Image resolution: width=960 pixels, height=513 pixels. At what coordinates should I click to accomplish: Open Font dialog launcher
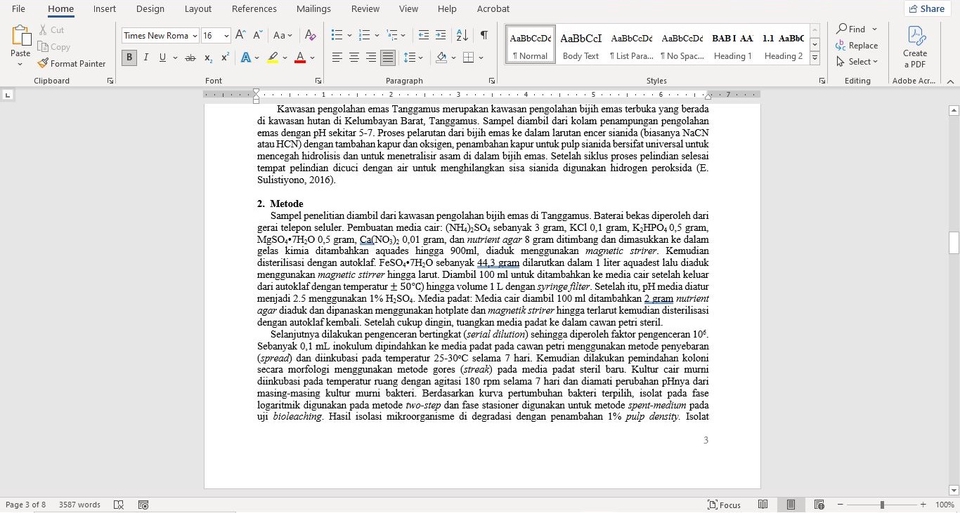pyautogui.click(x=318, y=81)
